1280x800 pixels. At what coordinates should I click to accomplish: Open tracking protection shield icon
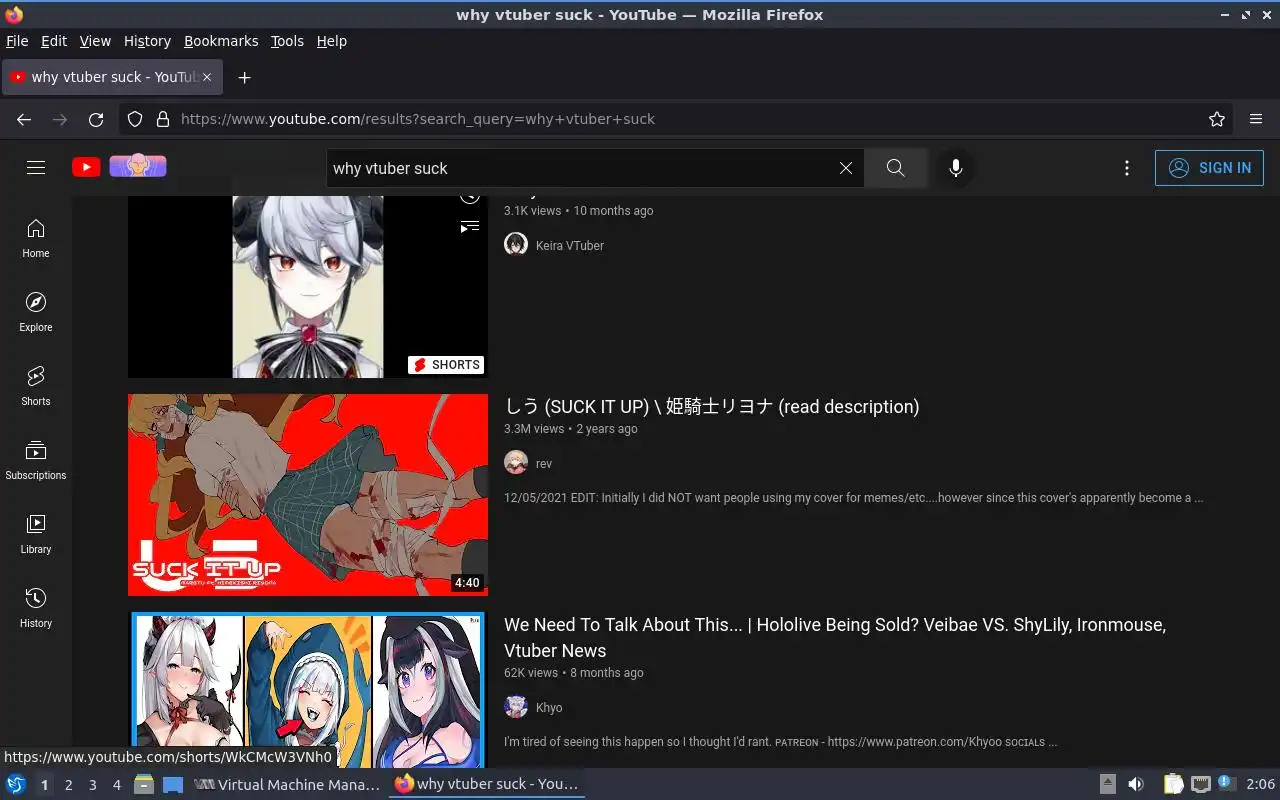click(135, 119)
